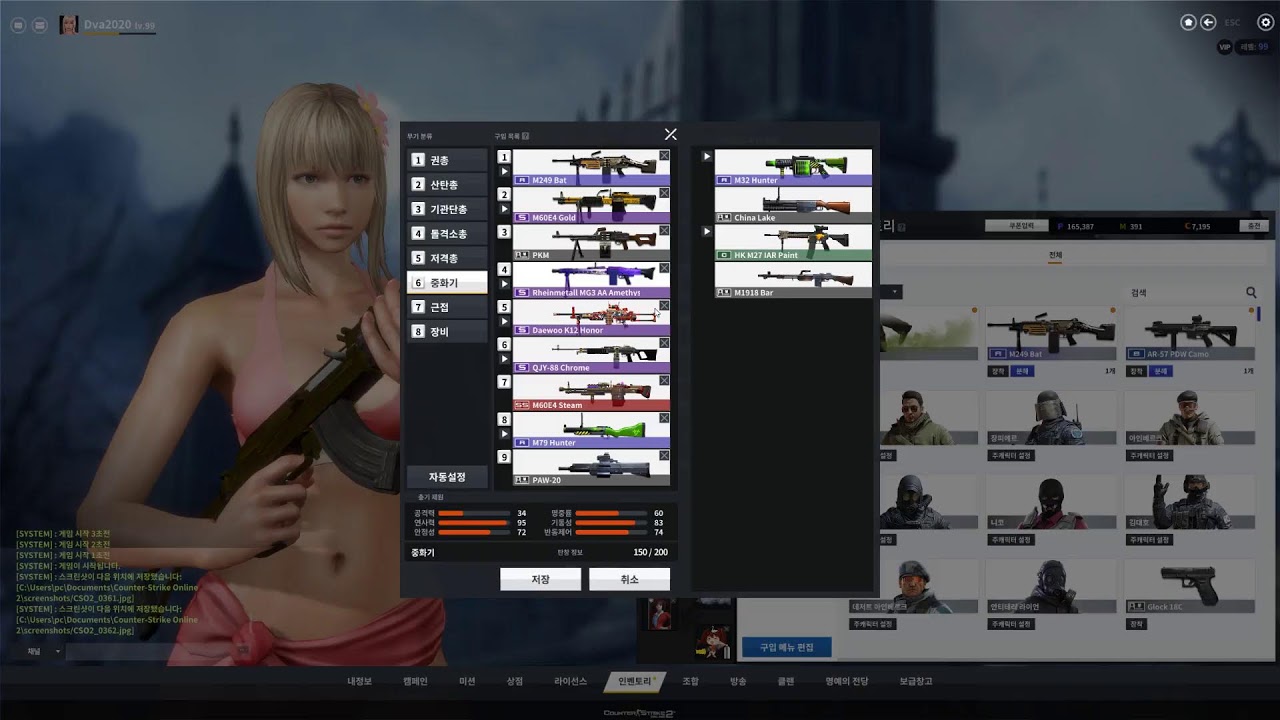Go back with the arrow icon
The width and height of the screenshot is (1280, 720).
[1208, 22]
